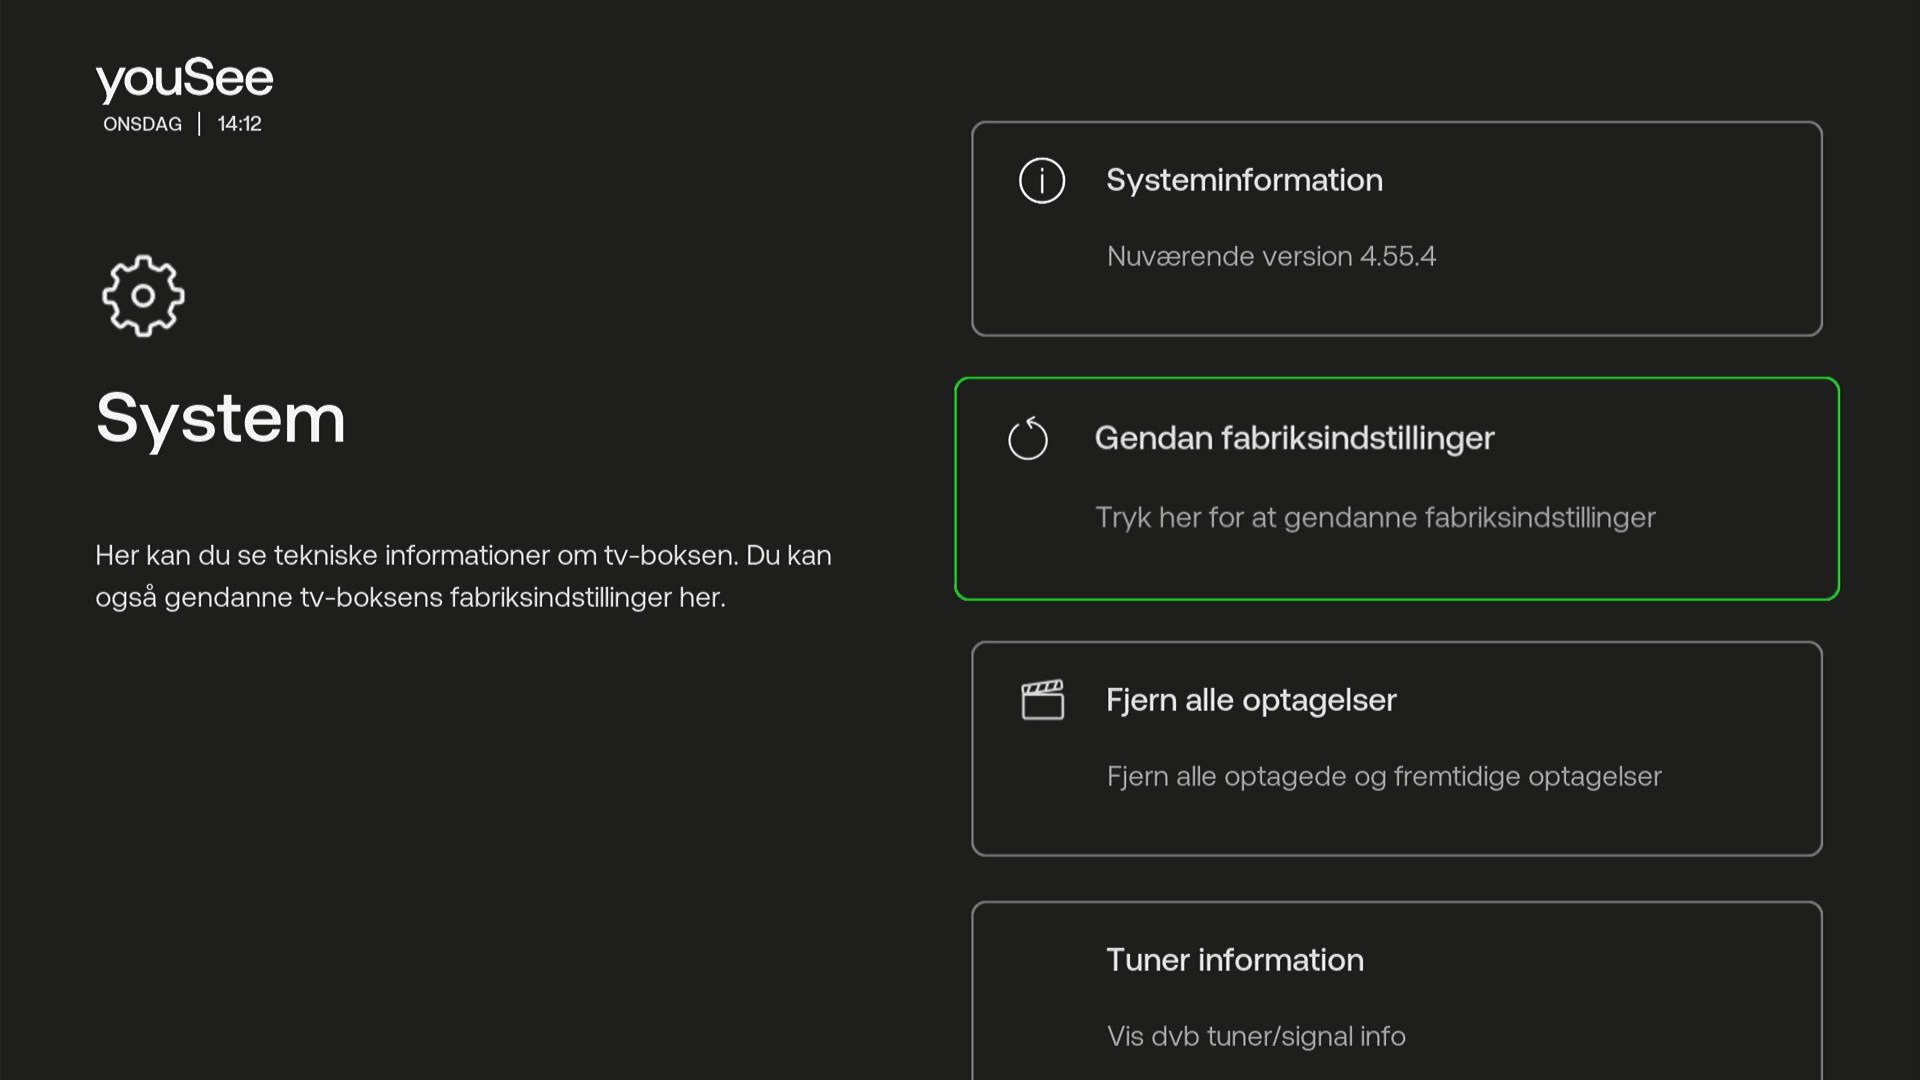Select Gendan fabriksindstillinger to restore factory settings
This screenshot has width=1920, height=1080.
[1396, 489]
